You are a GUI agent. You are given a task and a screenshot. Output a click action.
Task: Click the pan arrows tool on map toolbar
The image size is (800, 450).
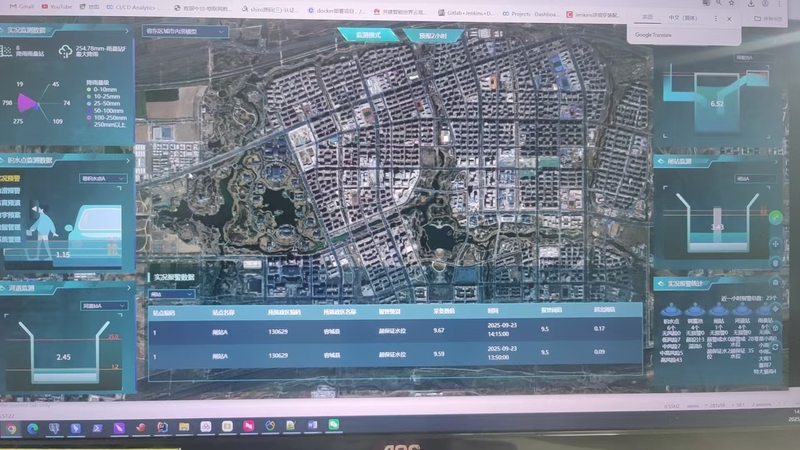coord(776,244)
